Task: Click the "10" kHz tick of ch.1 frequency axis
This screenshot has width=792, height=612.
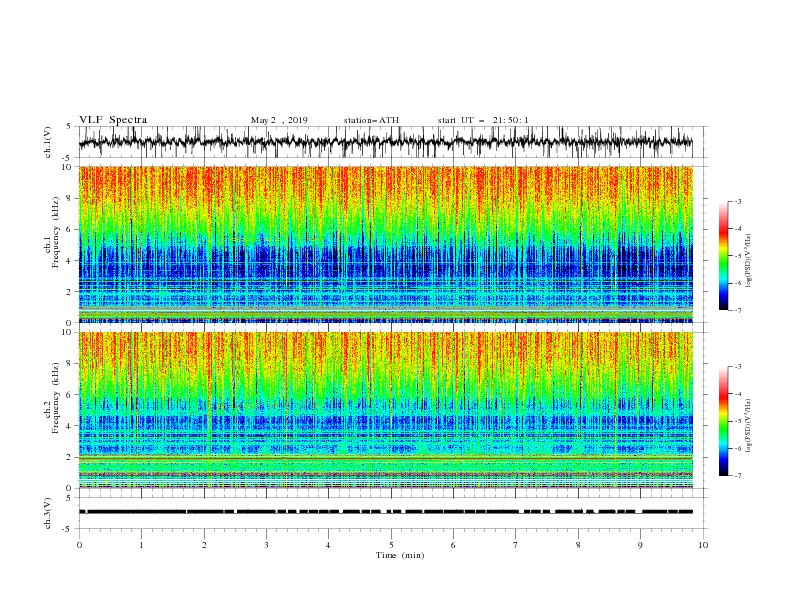Action: [68, 167]
